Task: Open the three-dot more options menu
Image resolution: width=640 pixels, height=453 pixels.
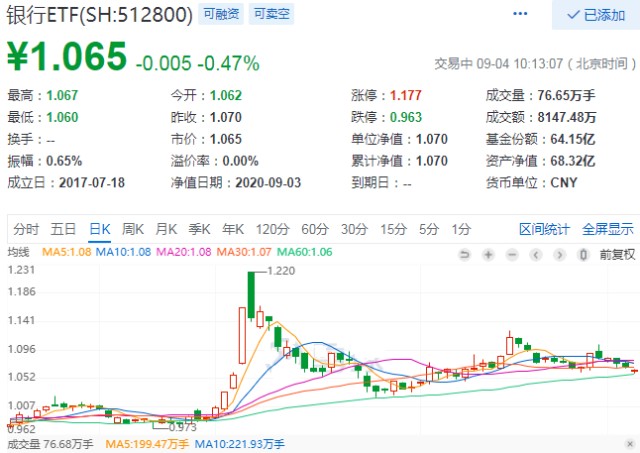Action: pyautogui.click(x=520, y=13)
